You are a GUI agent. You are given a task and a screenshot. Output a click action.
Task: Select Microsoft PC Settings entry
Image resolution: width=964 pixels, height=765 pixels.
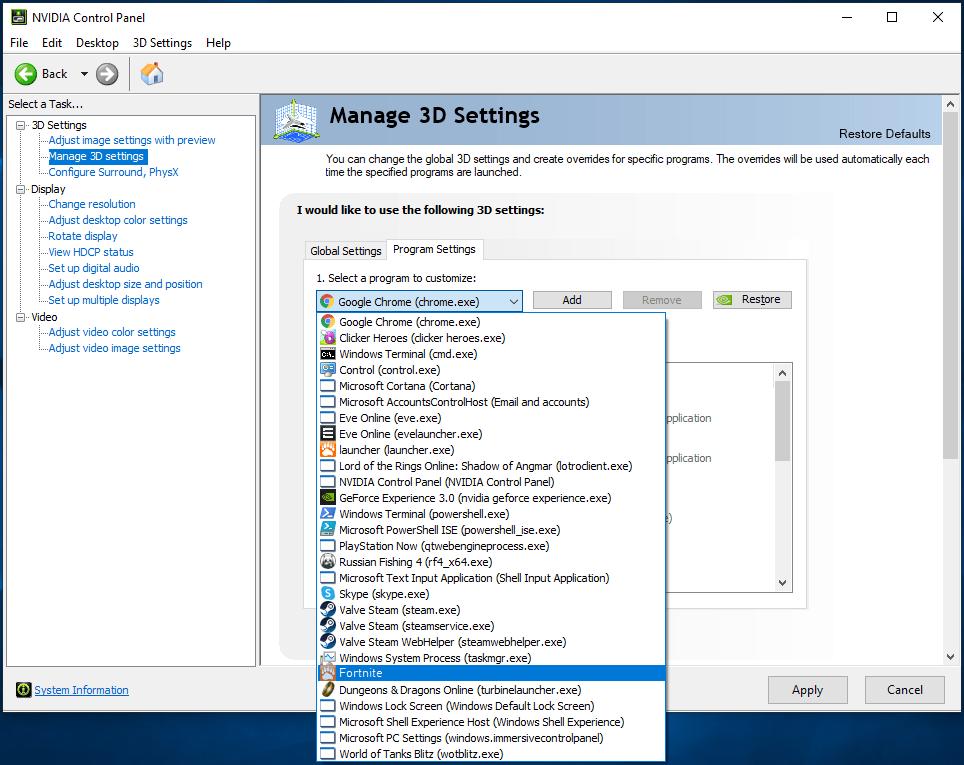491,737
